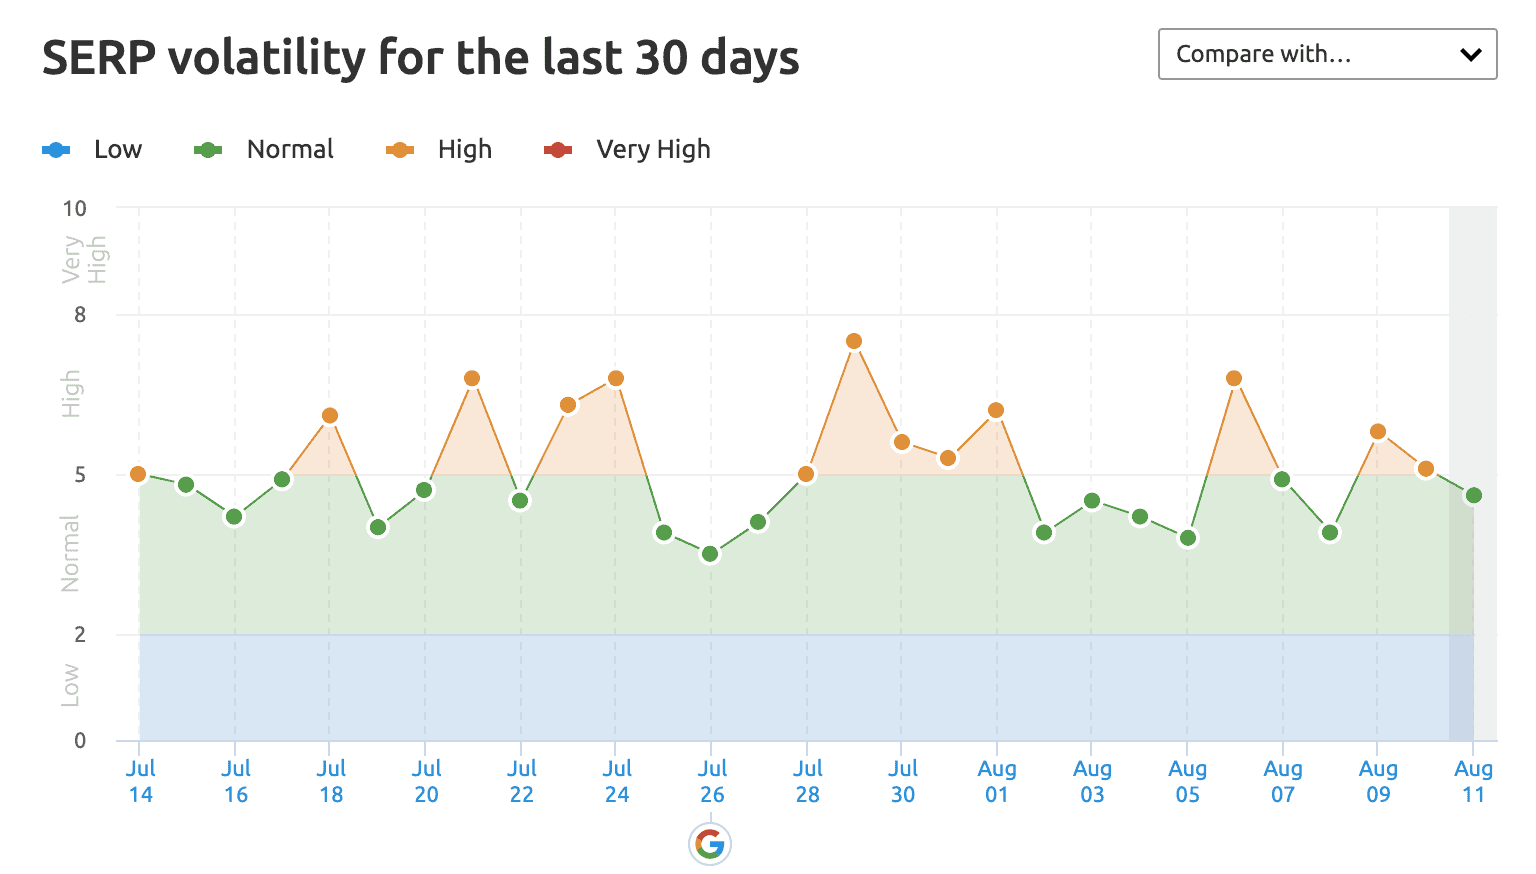Select the Aug 11 green data point
Viewport: 1536px width, 874px height.
tap(1473, 495)
